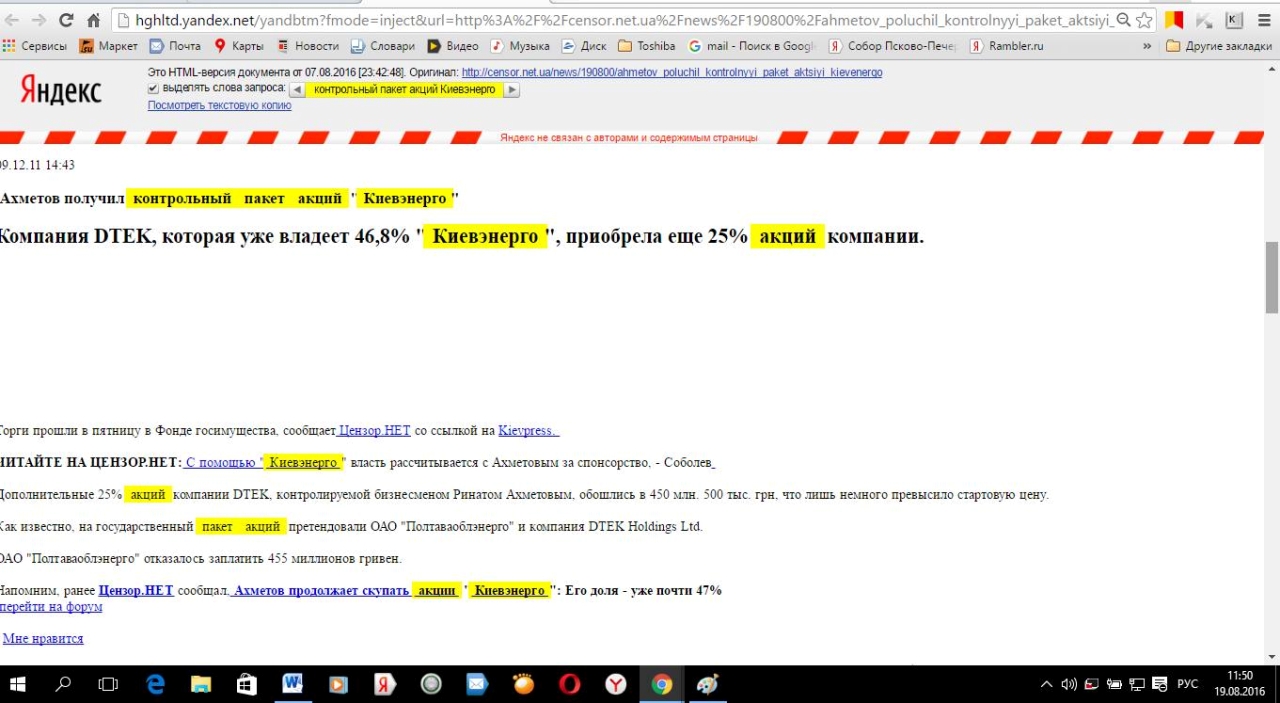
Task: Open the media player taskbar icon
Action: click(x=338, y=684)
